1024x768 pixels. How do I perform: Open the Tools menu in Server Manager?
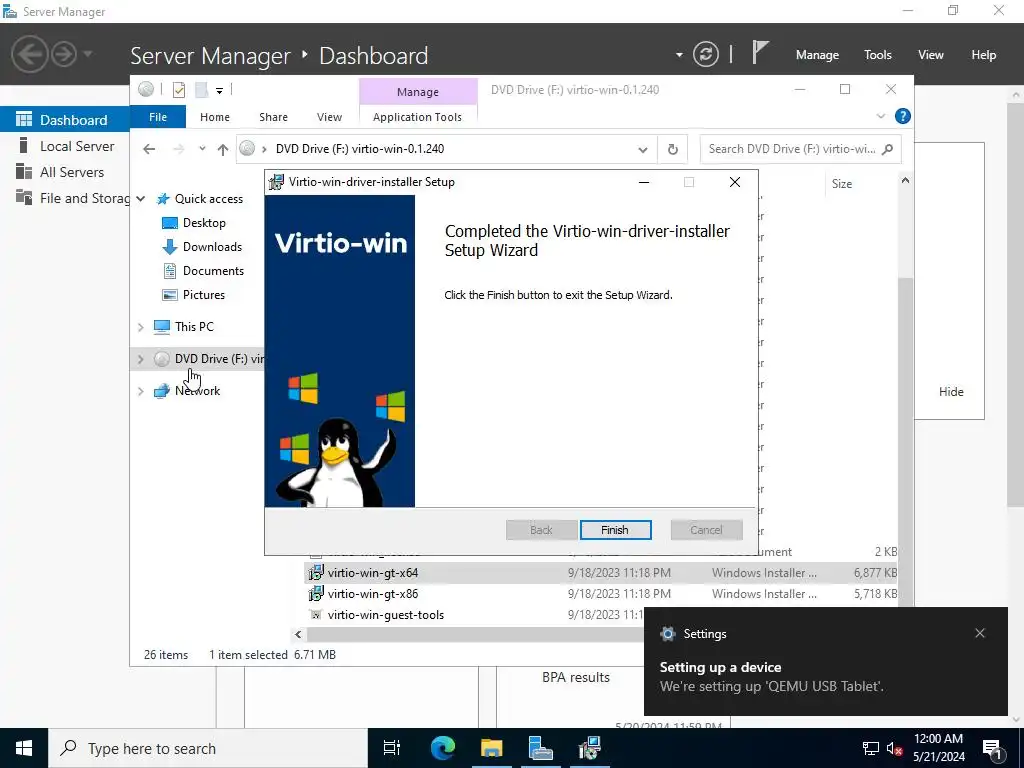(x=878, y=55)
